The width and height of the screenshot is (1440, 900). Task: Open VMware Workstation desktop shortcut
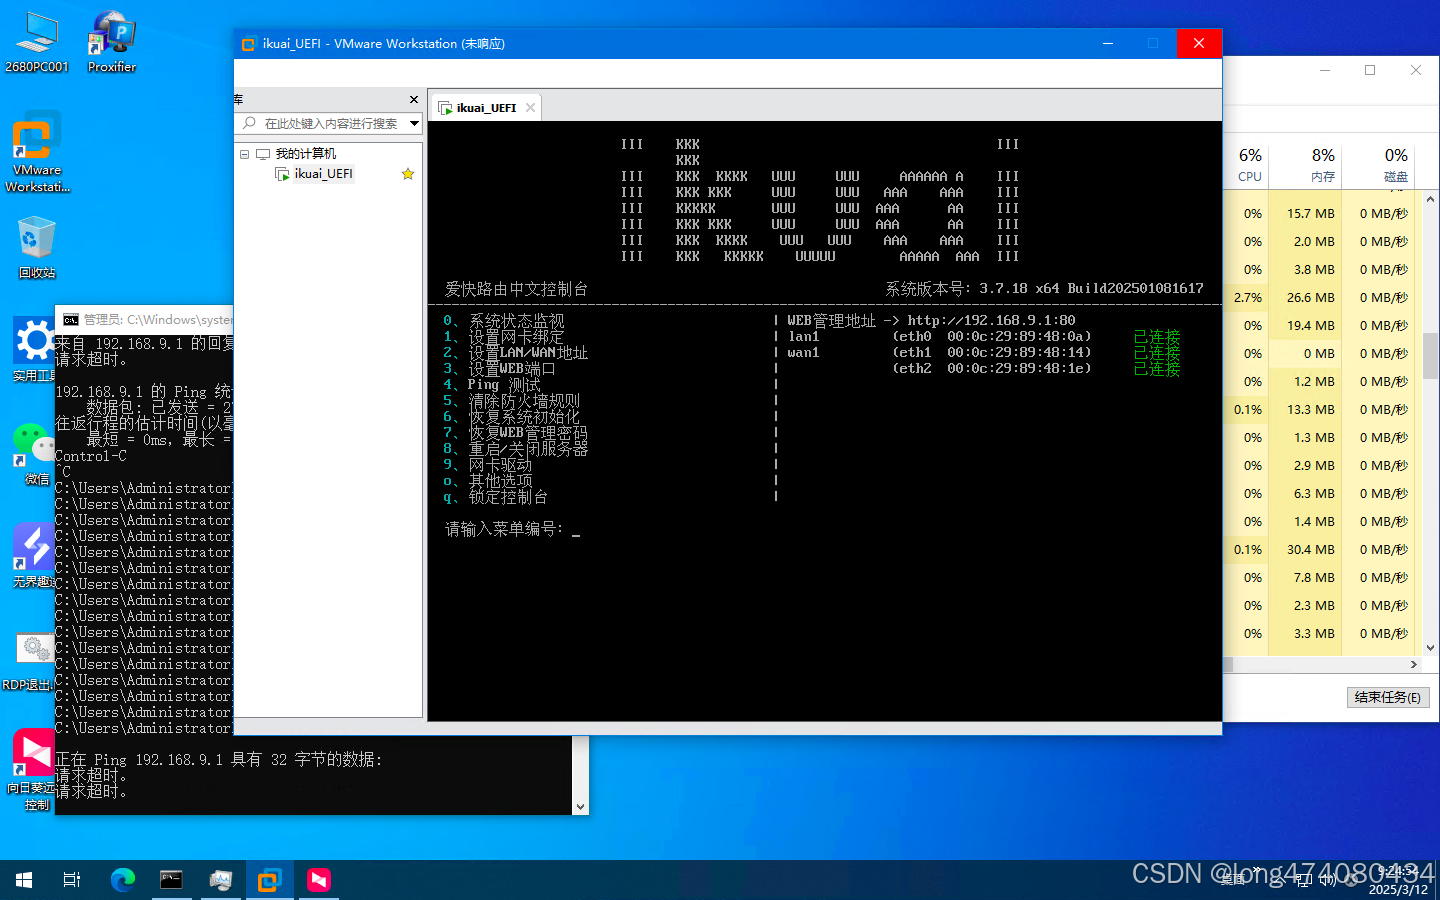(37, 152)
